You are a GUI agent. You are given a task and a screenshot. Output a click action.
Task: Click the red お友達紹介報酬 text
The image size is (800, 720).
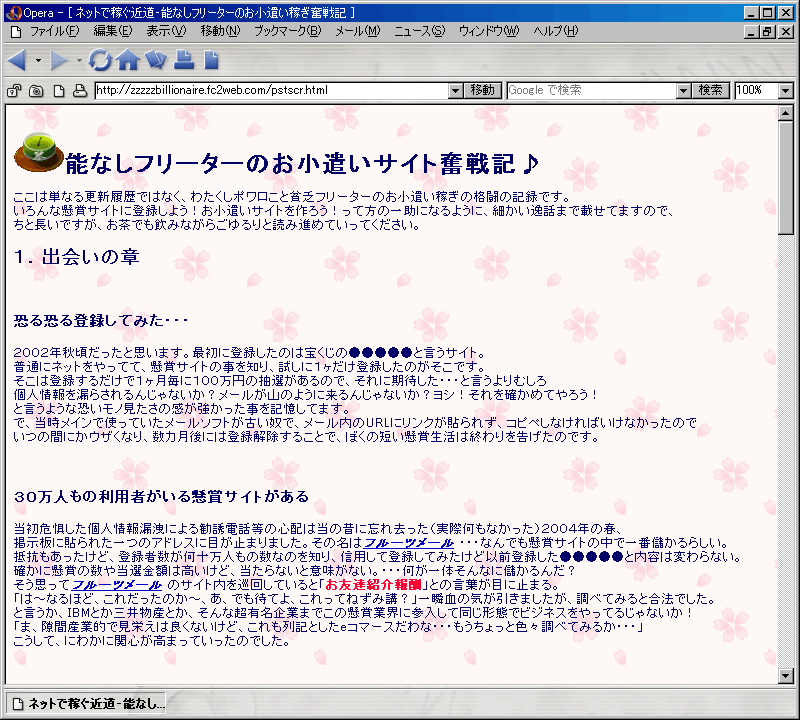[373, 585]
